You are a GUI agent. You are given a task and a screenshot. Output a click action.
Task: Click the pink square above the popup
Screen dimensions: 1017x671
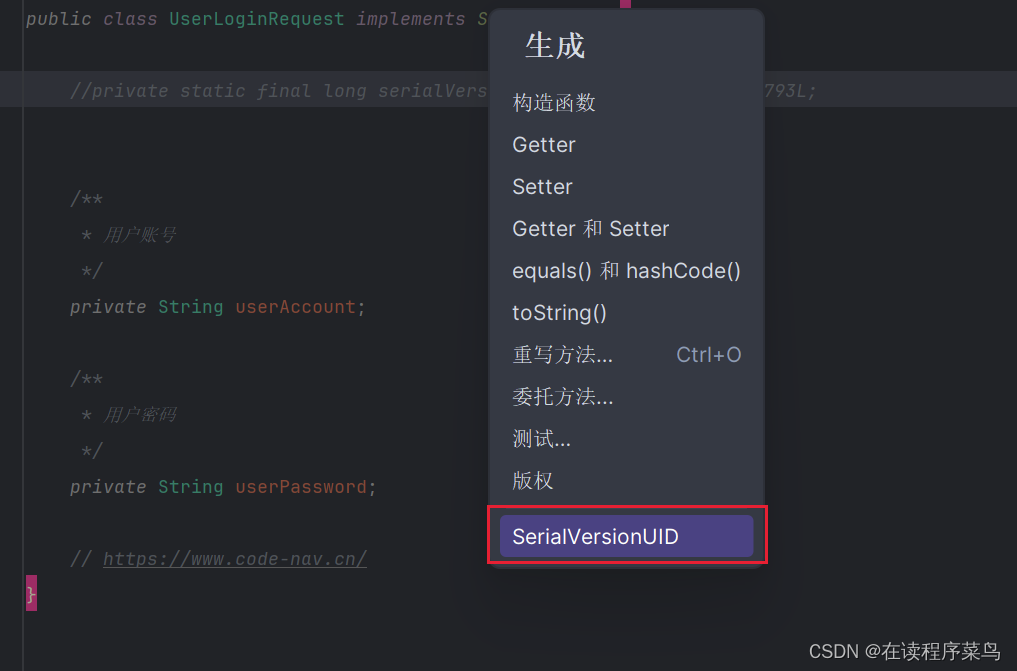click(626, 6)
